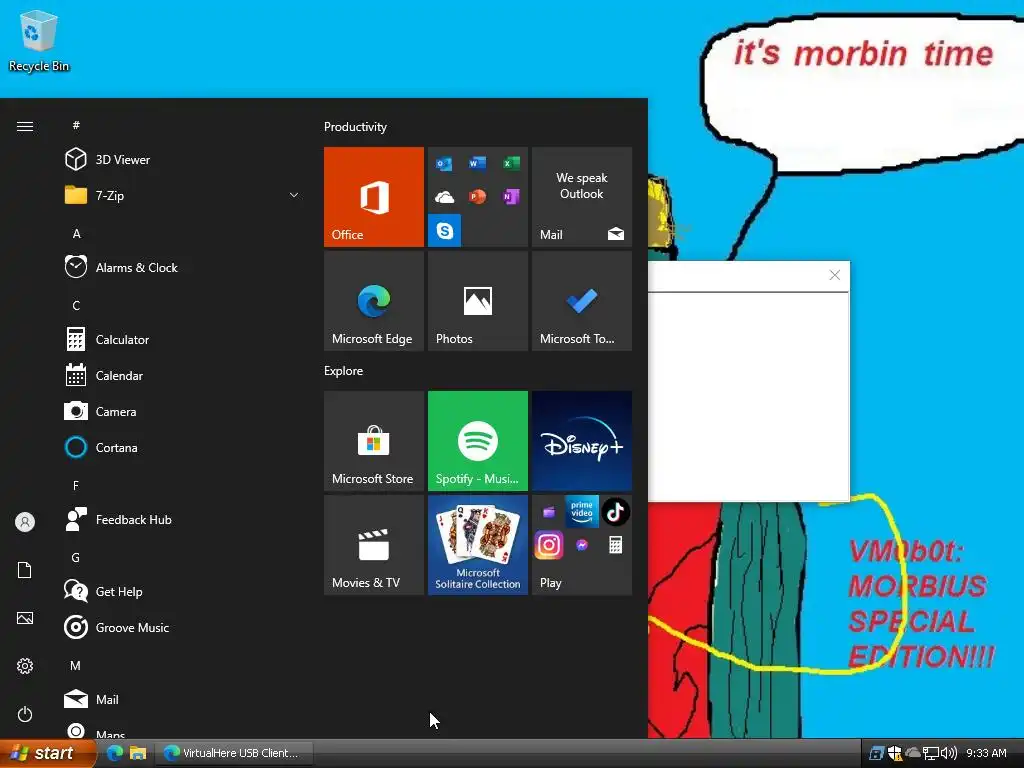Click the # letter header in app list
1024x768 pixels.
tap(76, 125)
